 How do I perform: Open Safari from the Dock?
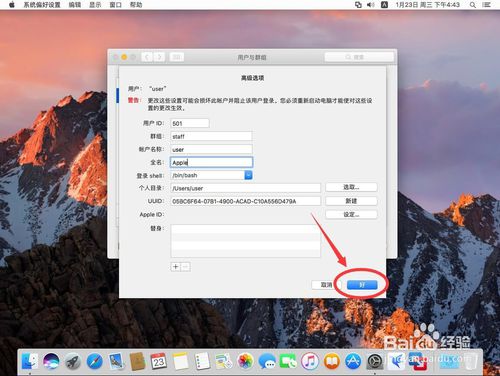point(95,362)
